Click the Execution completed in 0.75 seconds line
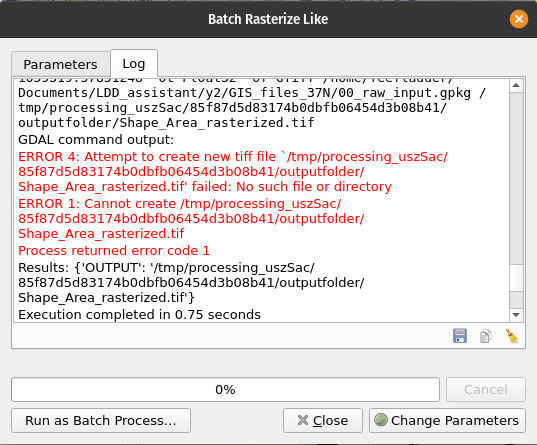The image size is (537, 445). pos(139,314)
